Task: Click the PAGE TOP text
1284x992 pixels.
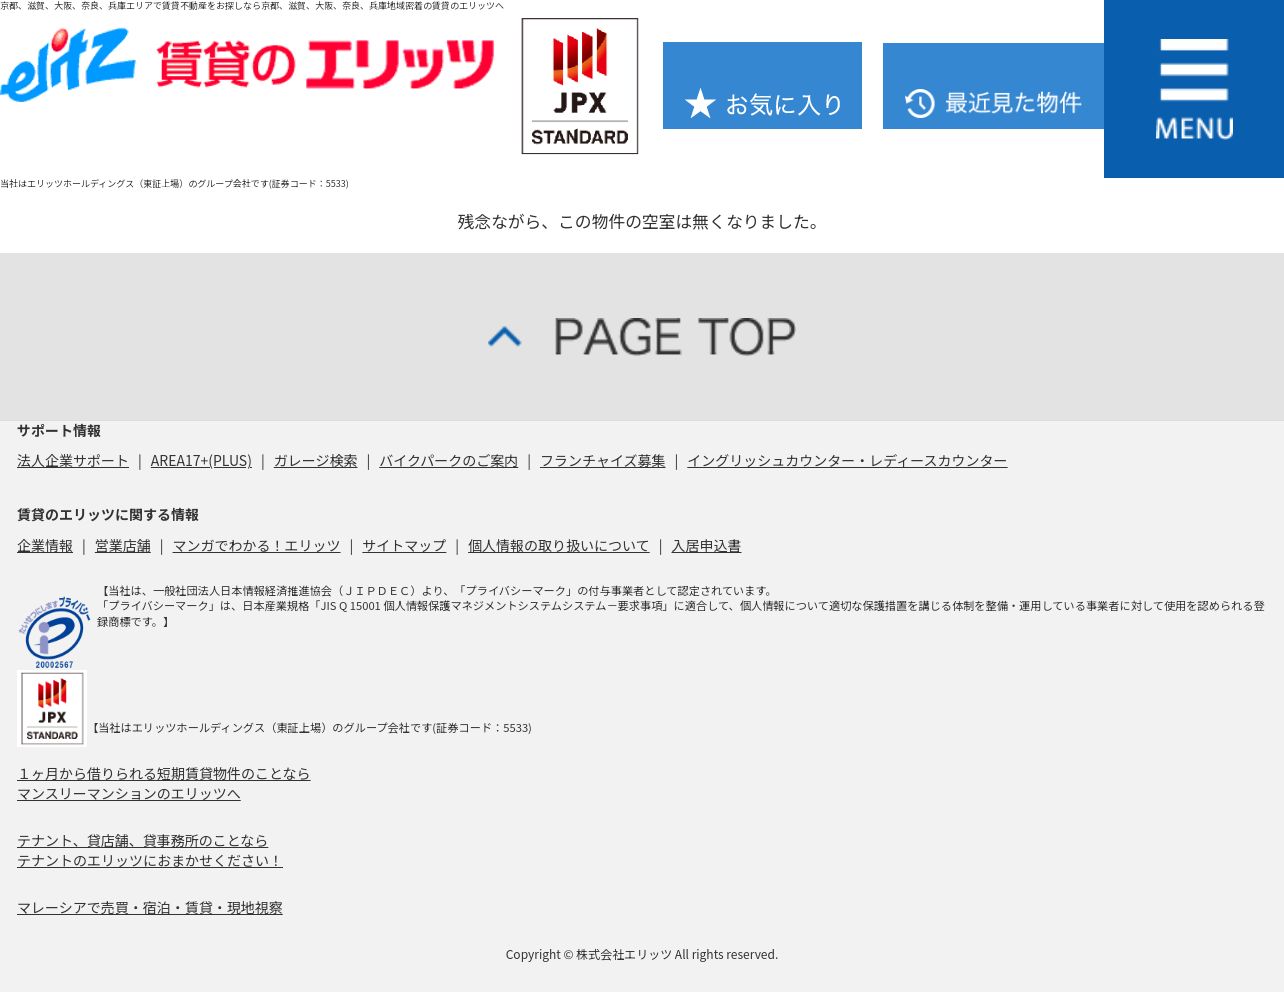Action: 674,337
